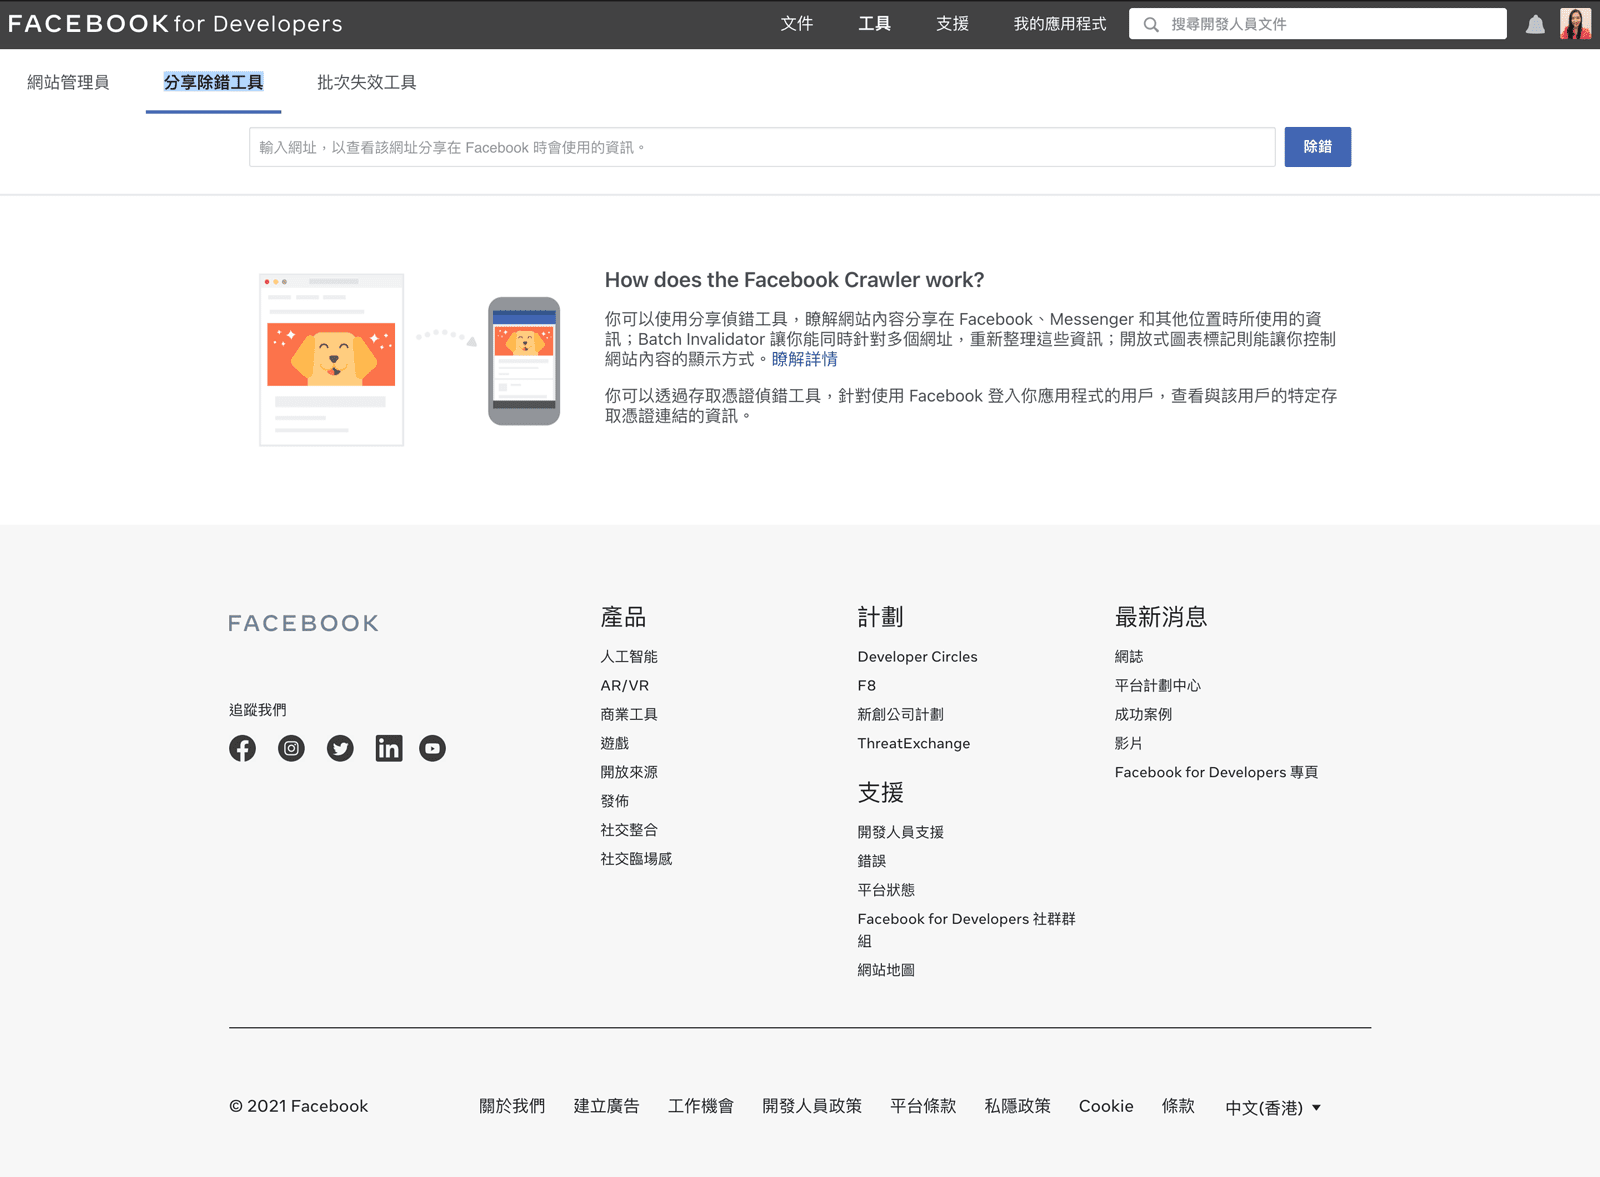Open the 開發人員支援 link
The image size is (1600, 1177).
click(x=900, y=832)
